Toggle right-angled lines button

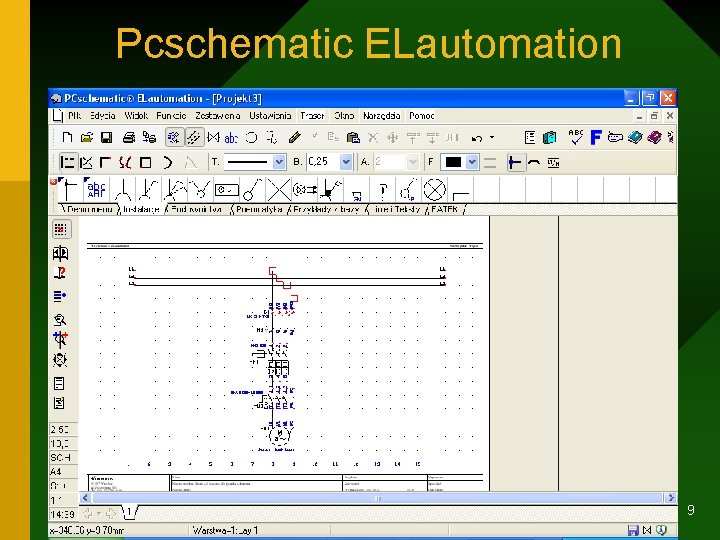pos(106,163)
